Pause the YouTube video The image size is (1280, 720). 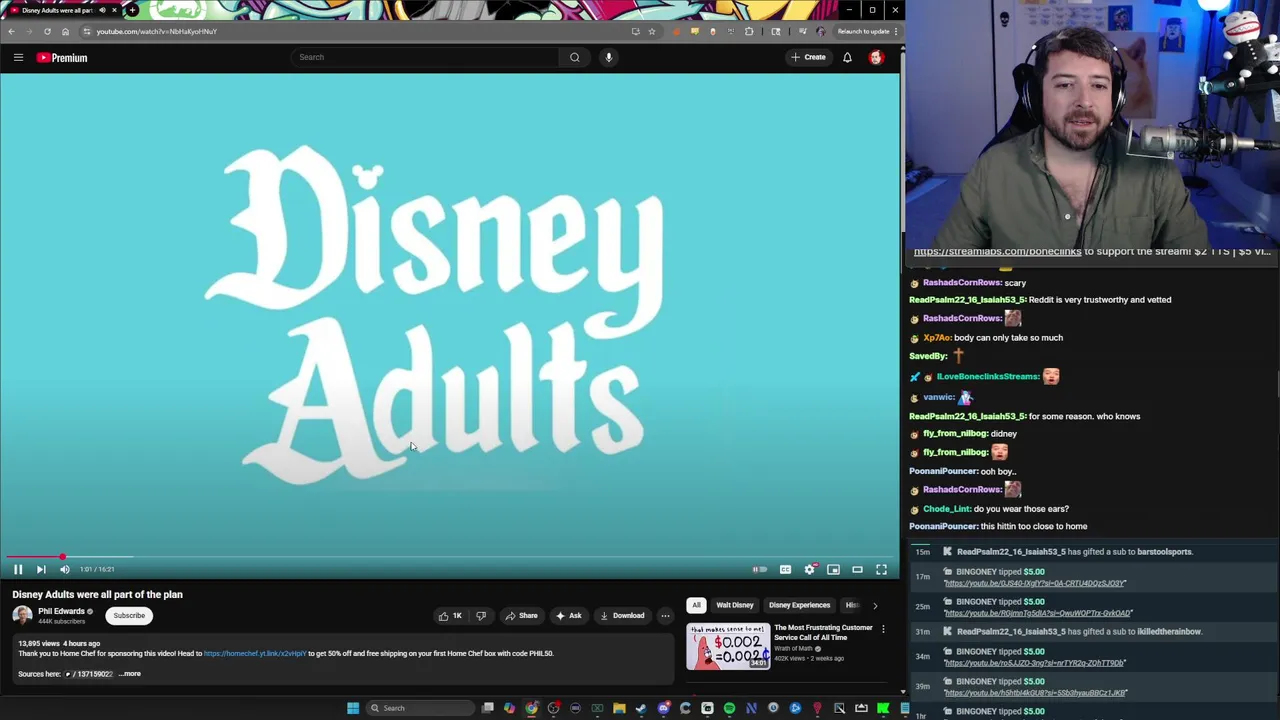click(x=18, y=569)
